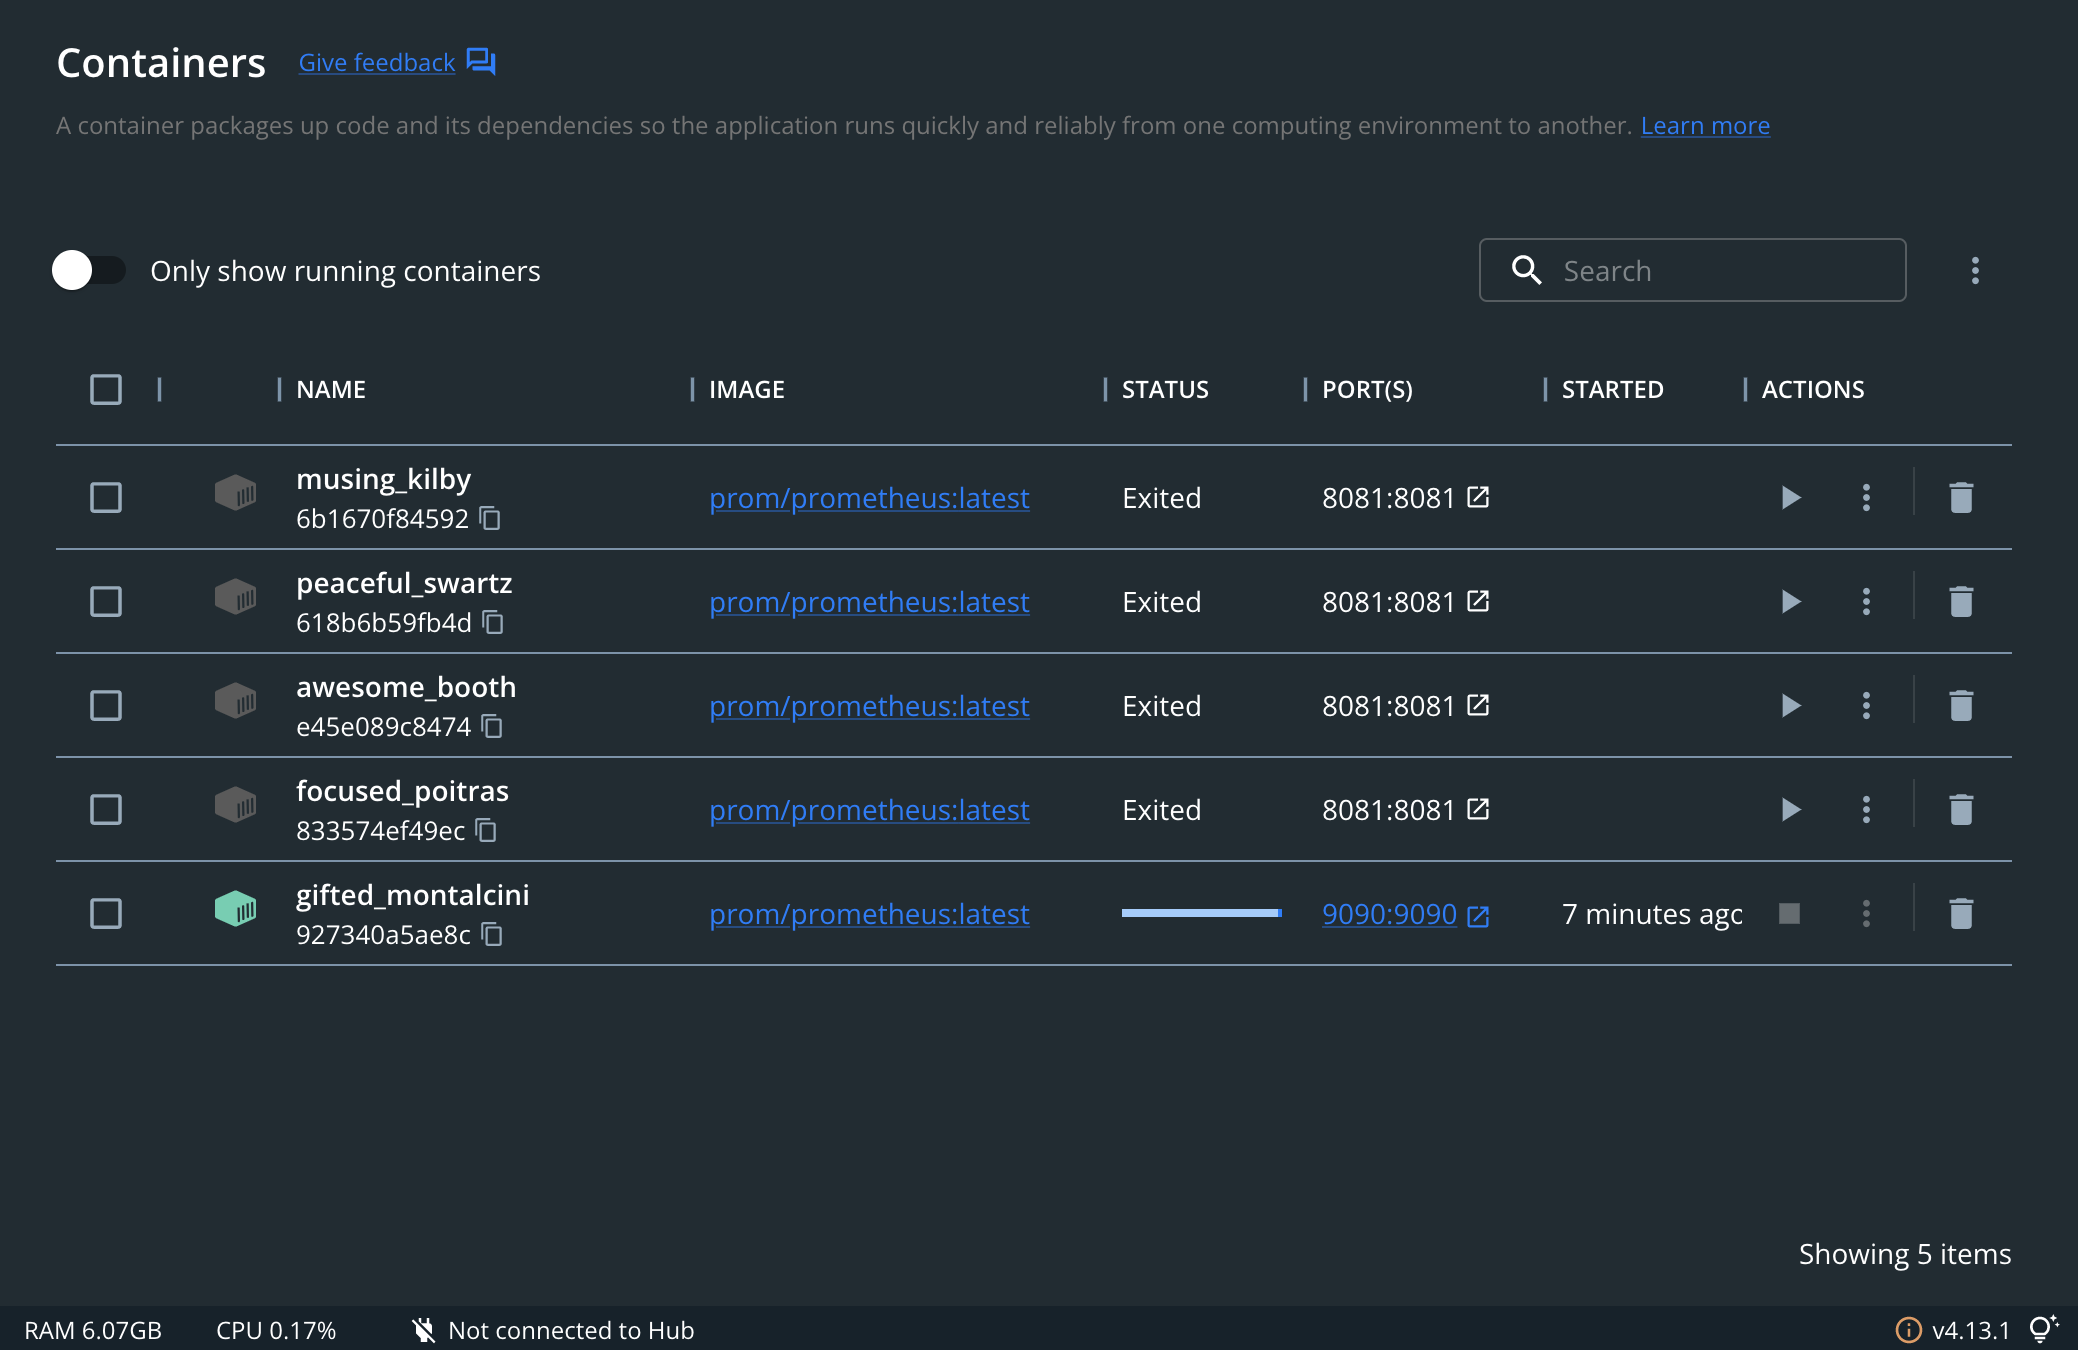Copy the container ID of awesome_booth

point(491,727)
